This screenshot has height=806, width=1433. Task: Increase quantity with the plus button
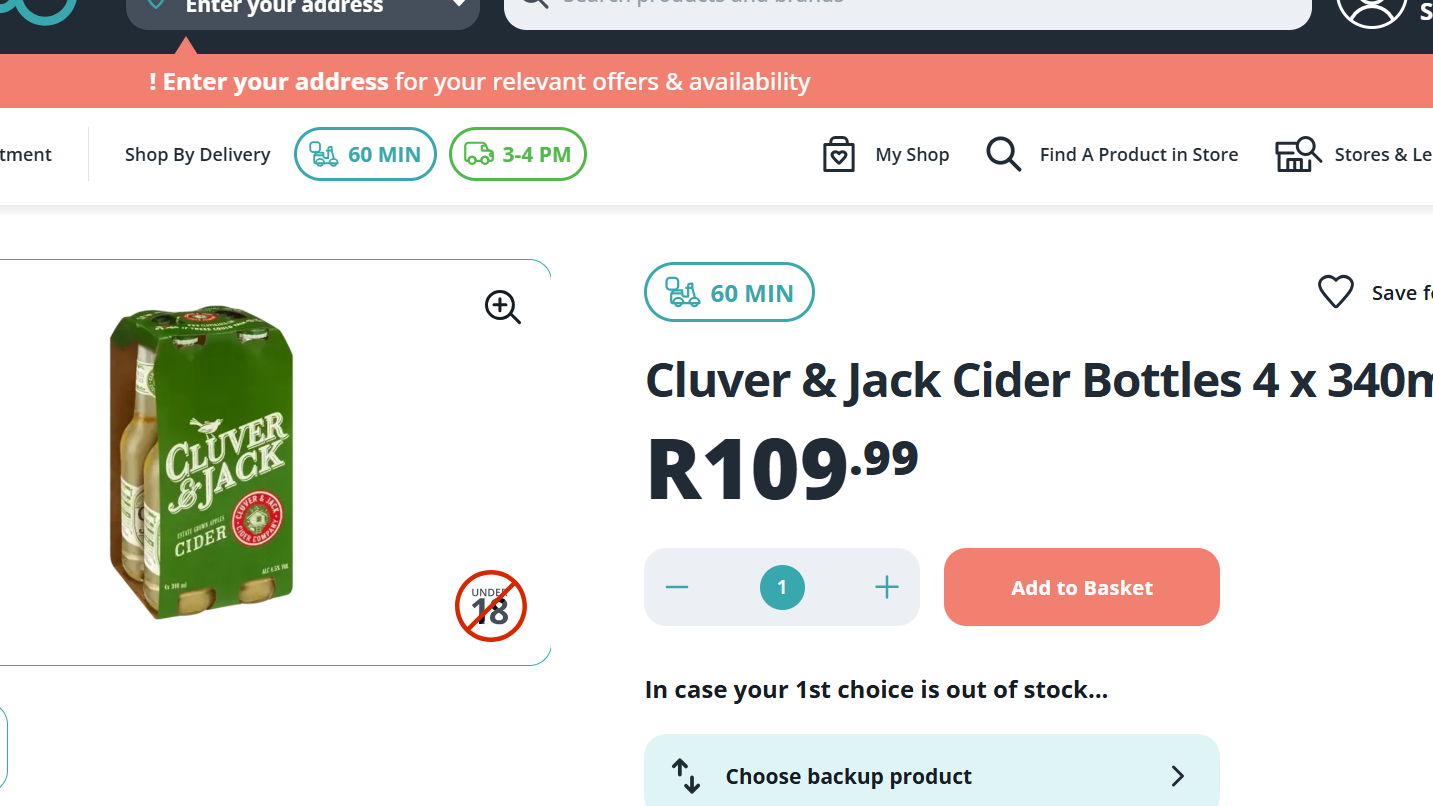[886, 587]
